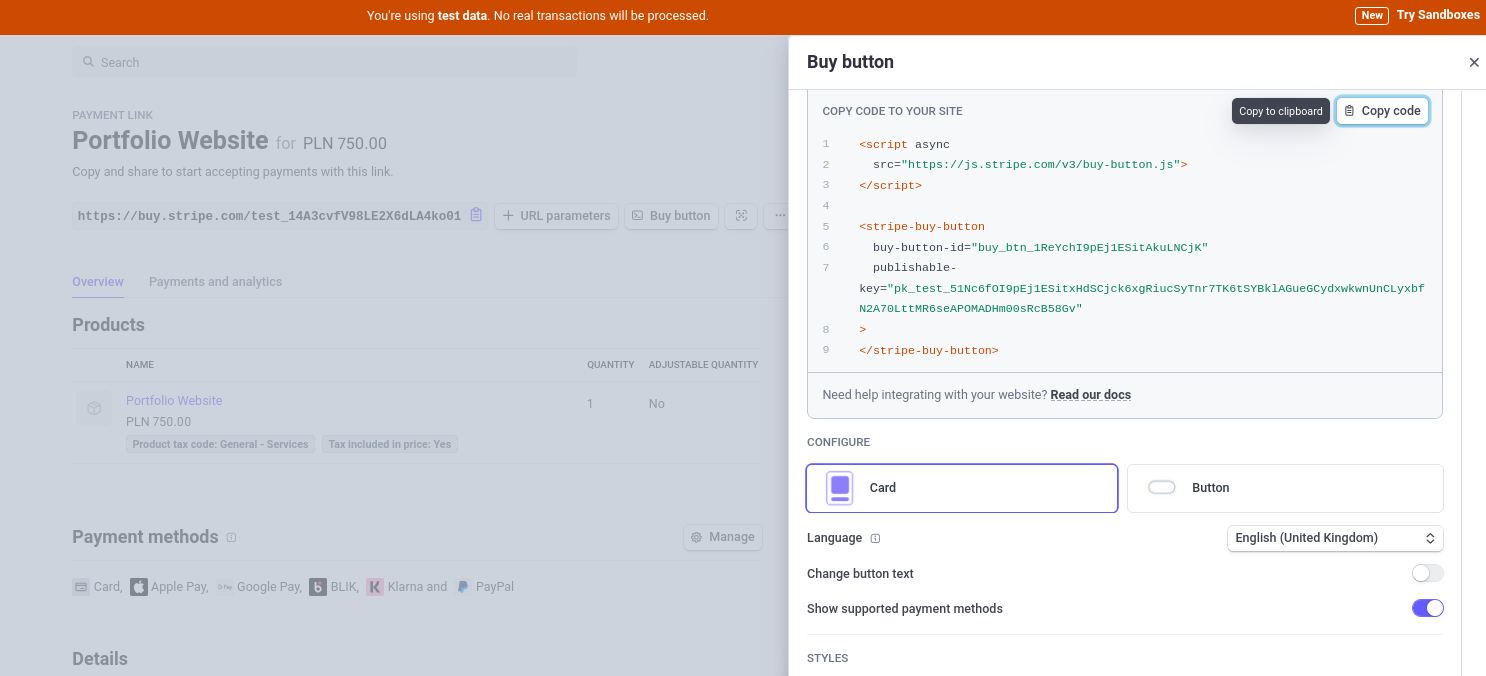Toggle Show supported payment methods switch
This screenshot has height=676, width=1486.
coord(1427,608)
